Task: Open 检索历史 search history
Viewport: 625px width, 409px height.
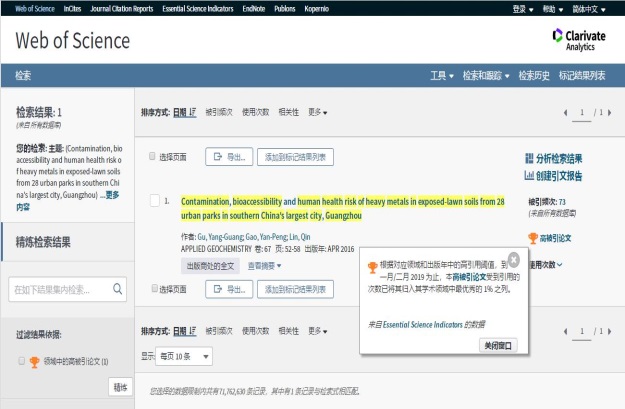Action: (x=534, y=75)
